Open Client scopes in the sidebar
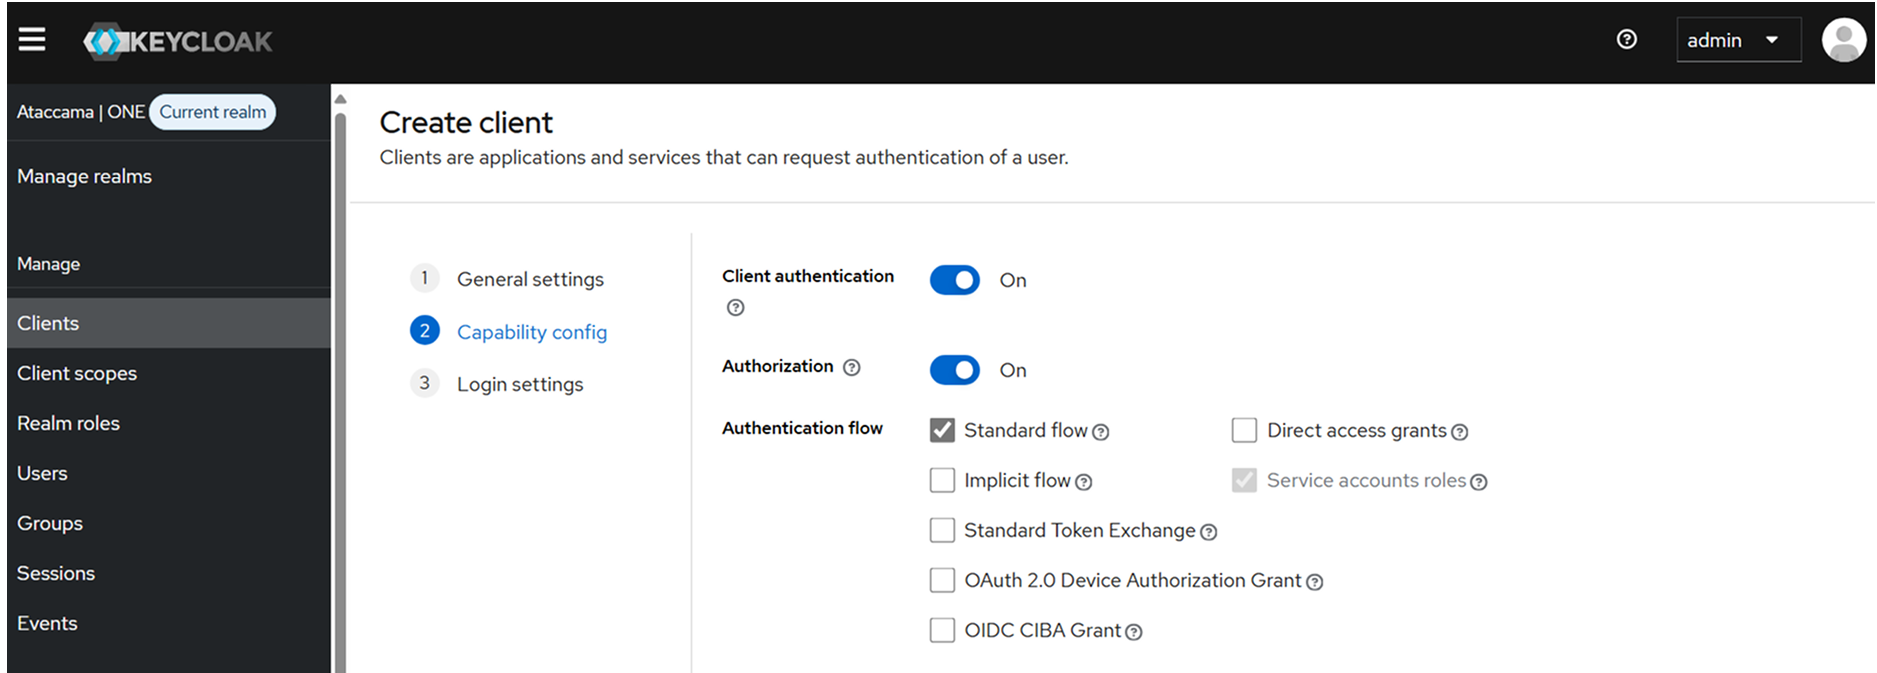The image size is (1877, 673). point(77,373)
